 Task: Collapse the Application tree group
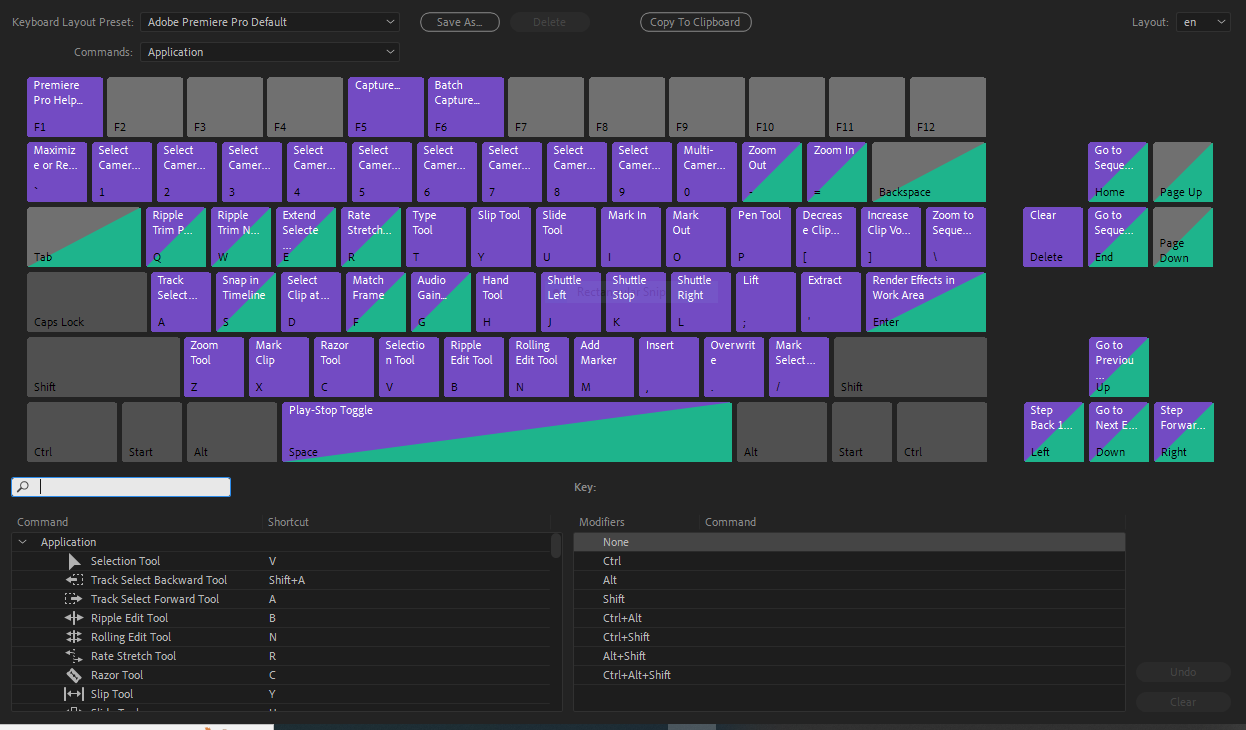[x=23, y=542]
